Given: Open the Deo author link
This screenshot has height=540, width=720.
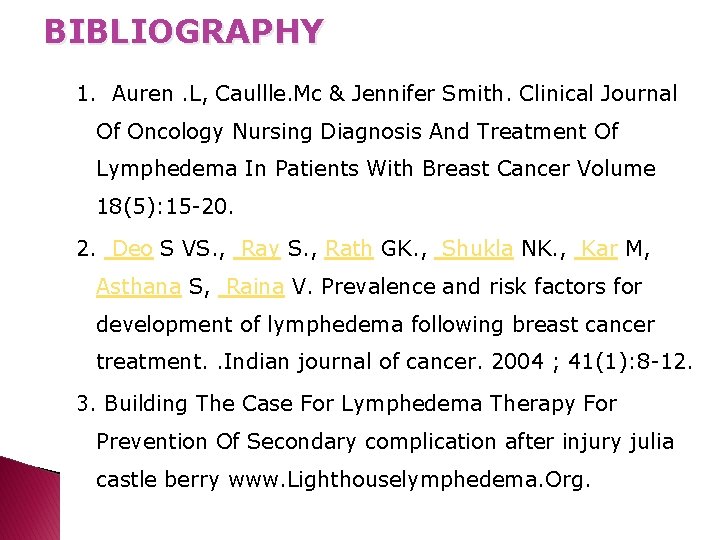Looking at the screenshot, I should [133, 249].
